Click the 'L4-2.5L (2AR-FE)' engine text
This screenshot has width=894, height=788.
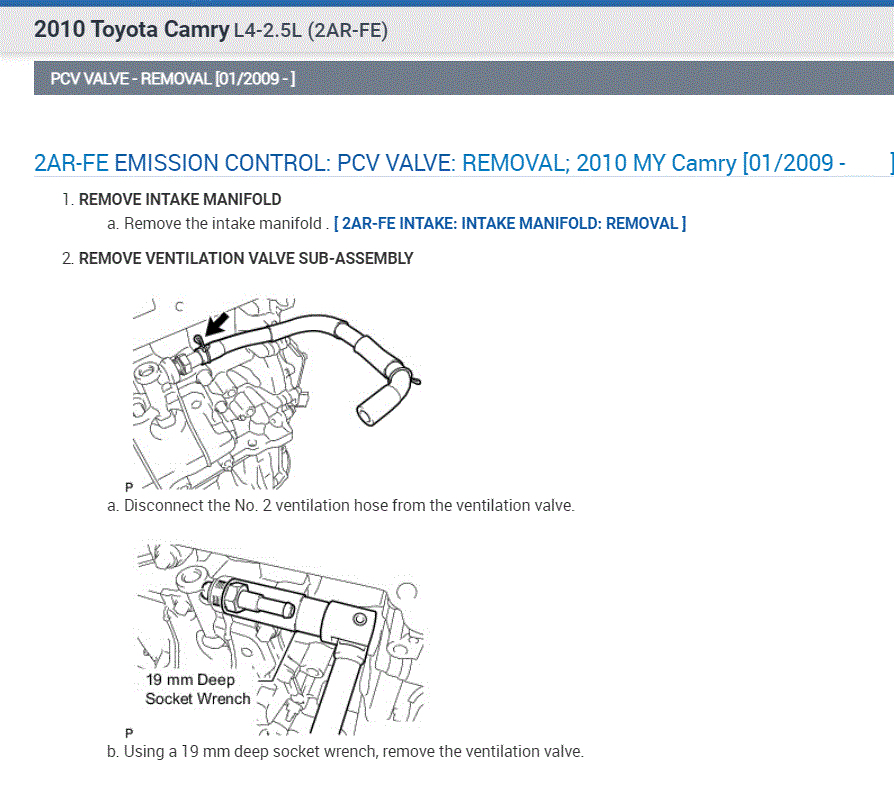coord(311,30)
